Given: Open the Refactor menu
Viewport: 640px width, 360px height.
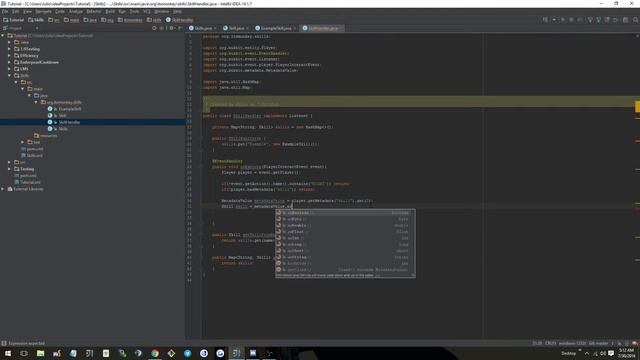Looking at the screenshot, I should [93, 11].
